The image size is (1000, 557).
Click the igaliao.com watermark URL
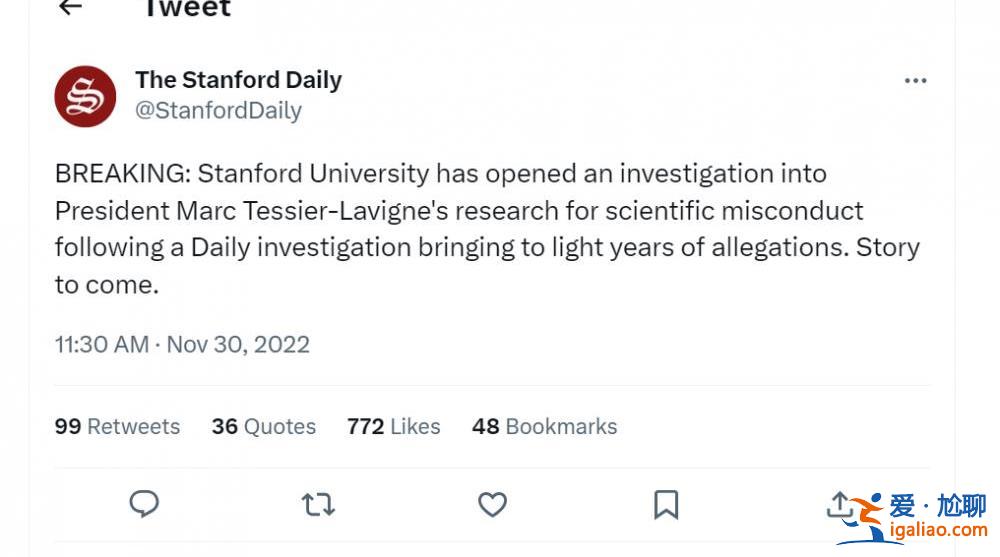click(x=938, y=530)
